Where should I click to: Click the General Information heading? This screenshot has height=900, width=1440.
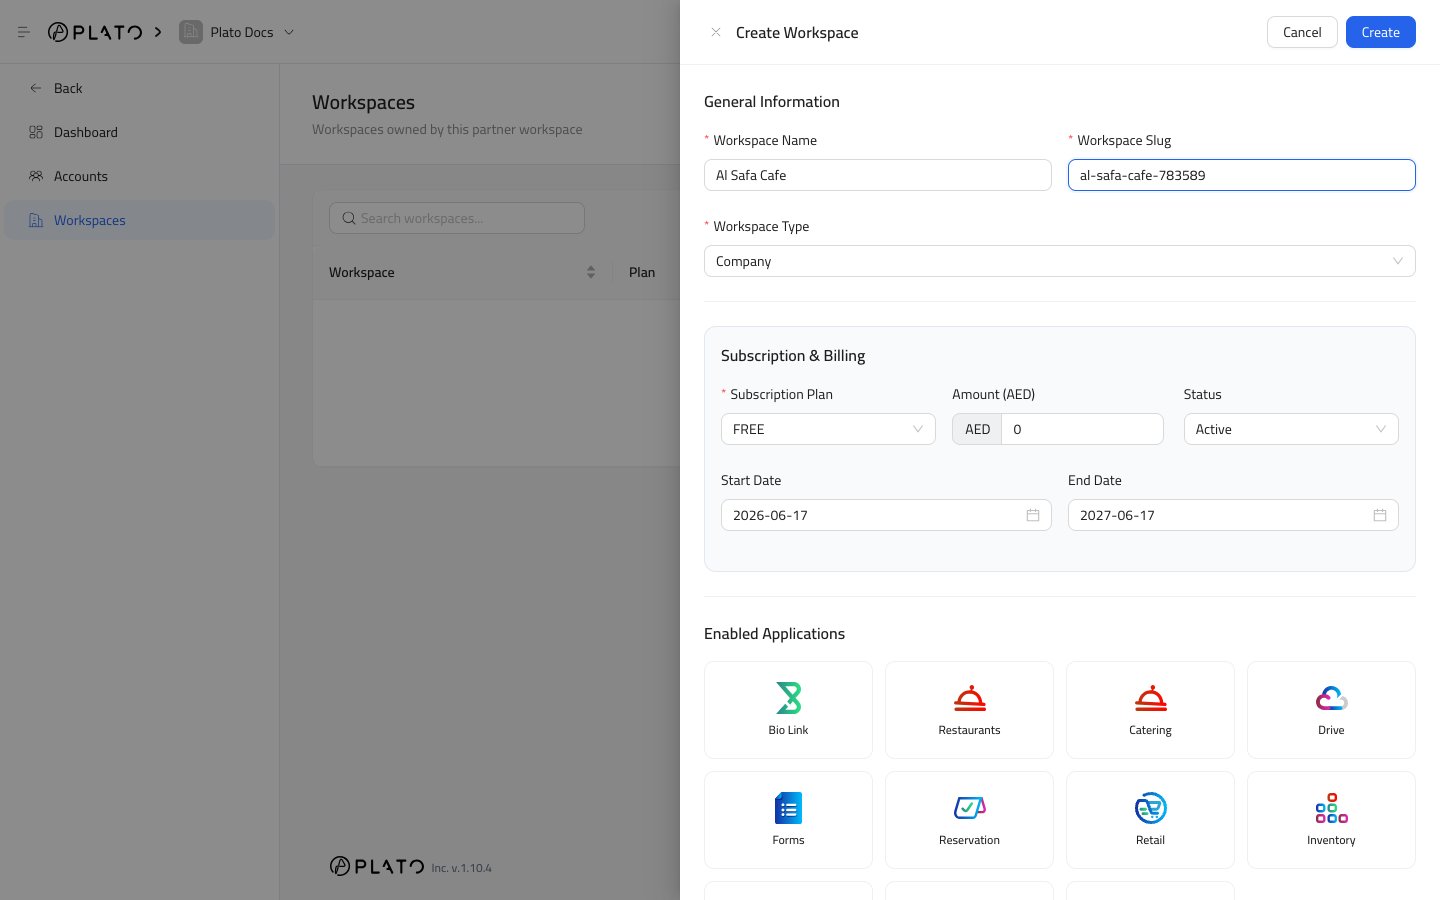[x=772, y=102]
